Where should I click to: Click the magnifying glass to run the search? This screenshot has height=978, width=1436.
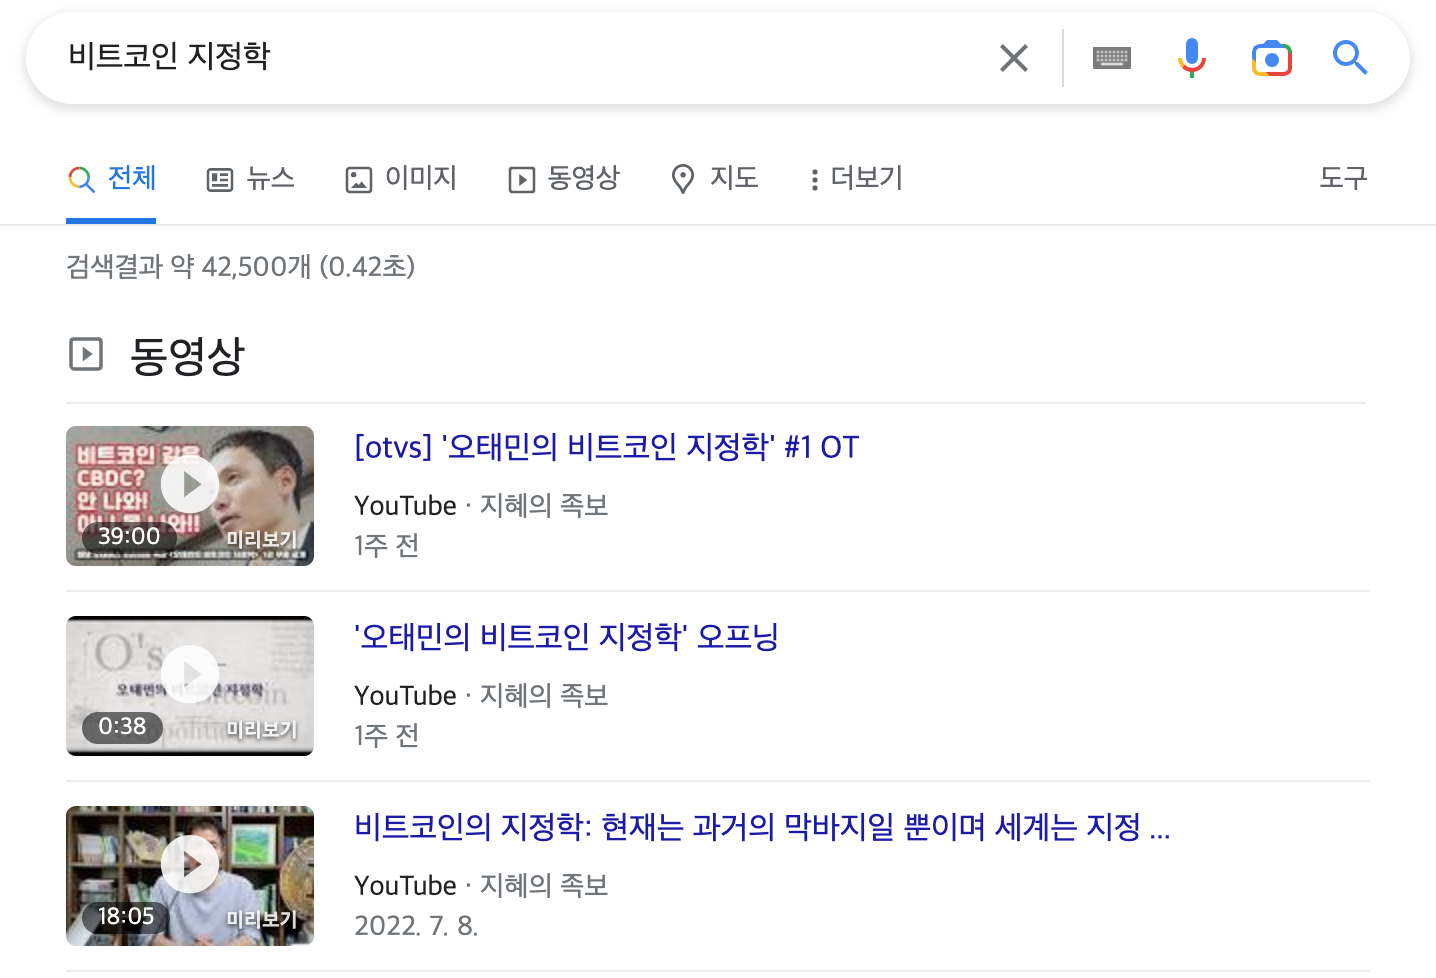1350,58
